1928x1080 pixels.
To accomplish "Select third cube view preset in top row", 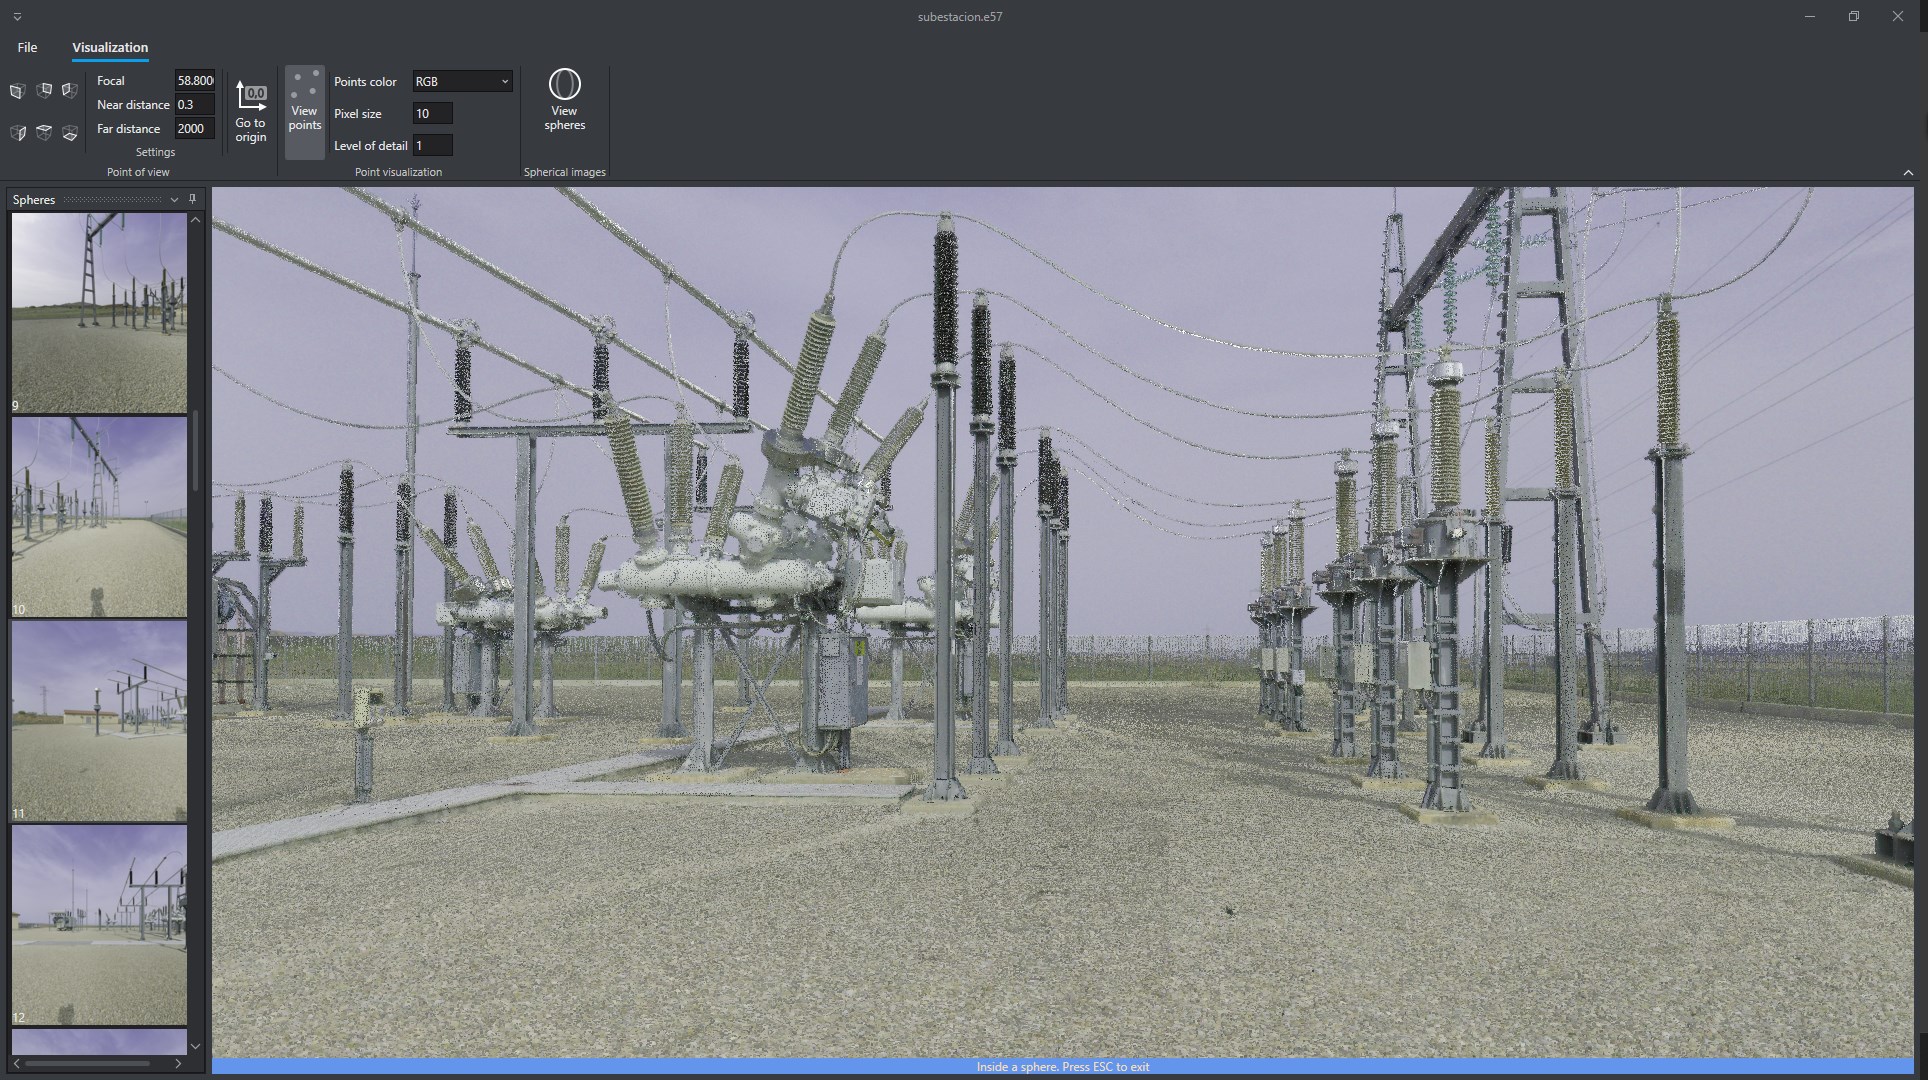I will coord(70,91).
